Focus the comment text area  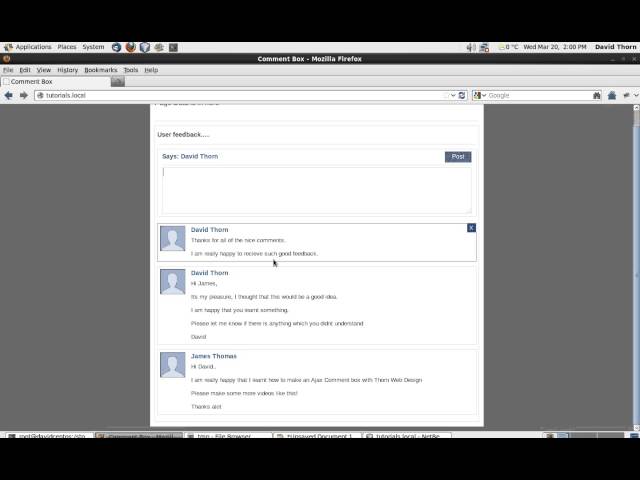[x=317, y=190]
